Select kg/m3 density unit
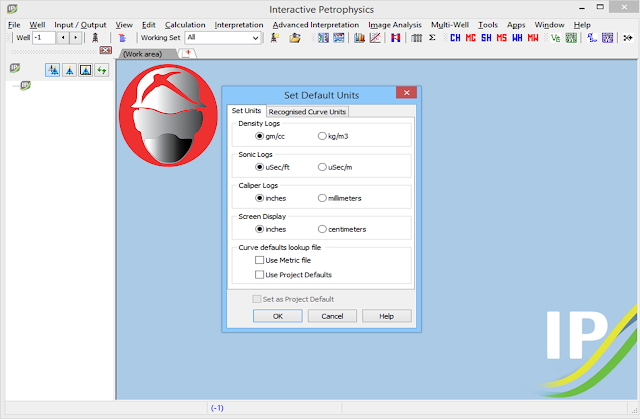Viewport: 640px width, 419px height. [333, 136]
